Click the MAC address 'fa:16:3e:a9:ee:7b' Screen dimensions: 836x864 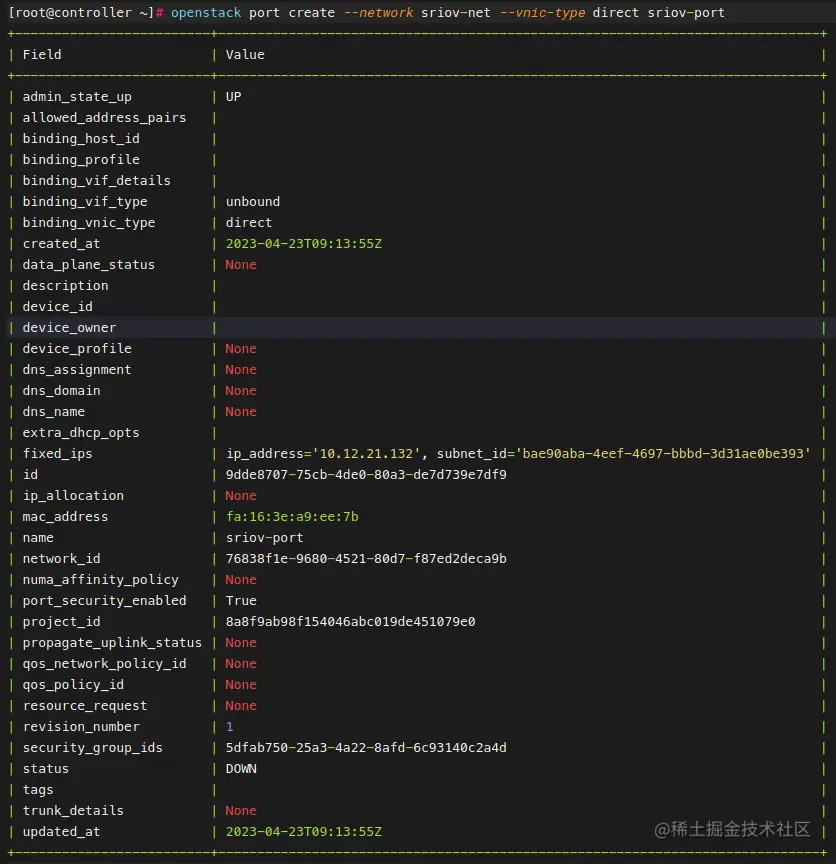pyautogui.click(x=292, y=517)
